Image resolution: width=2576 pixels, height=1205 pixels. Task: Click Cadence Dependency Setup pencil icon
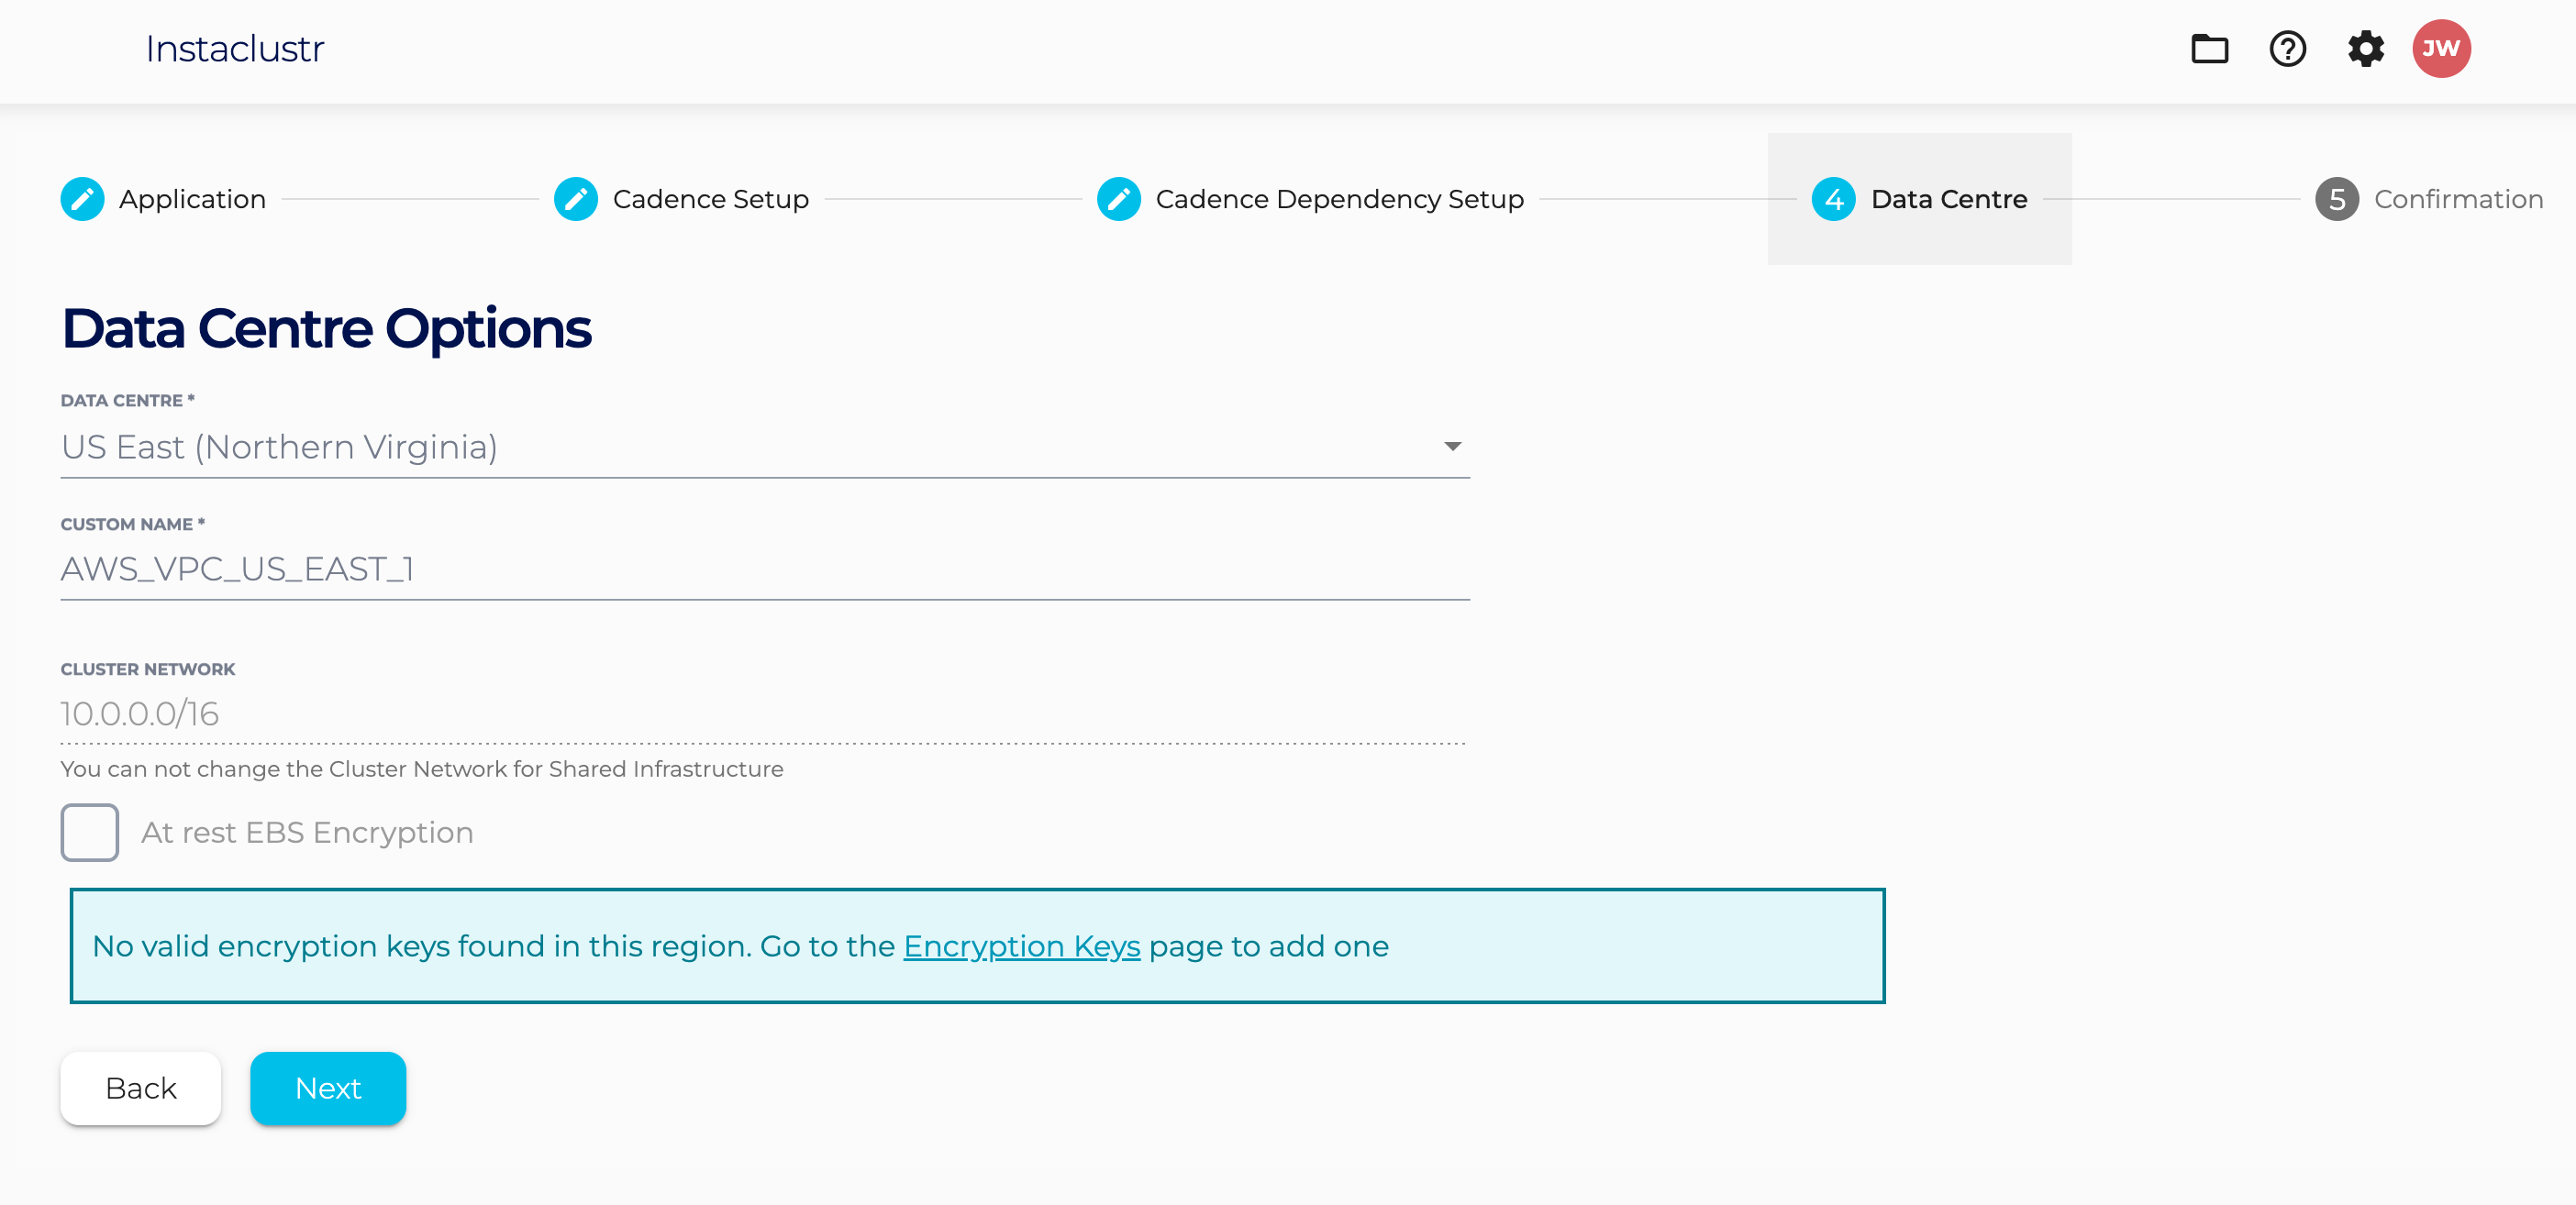click(1118, 199)
